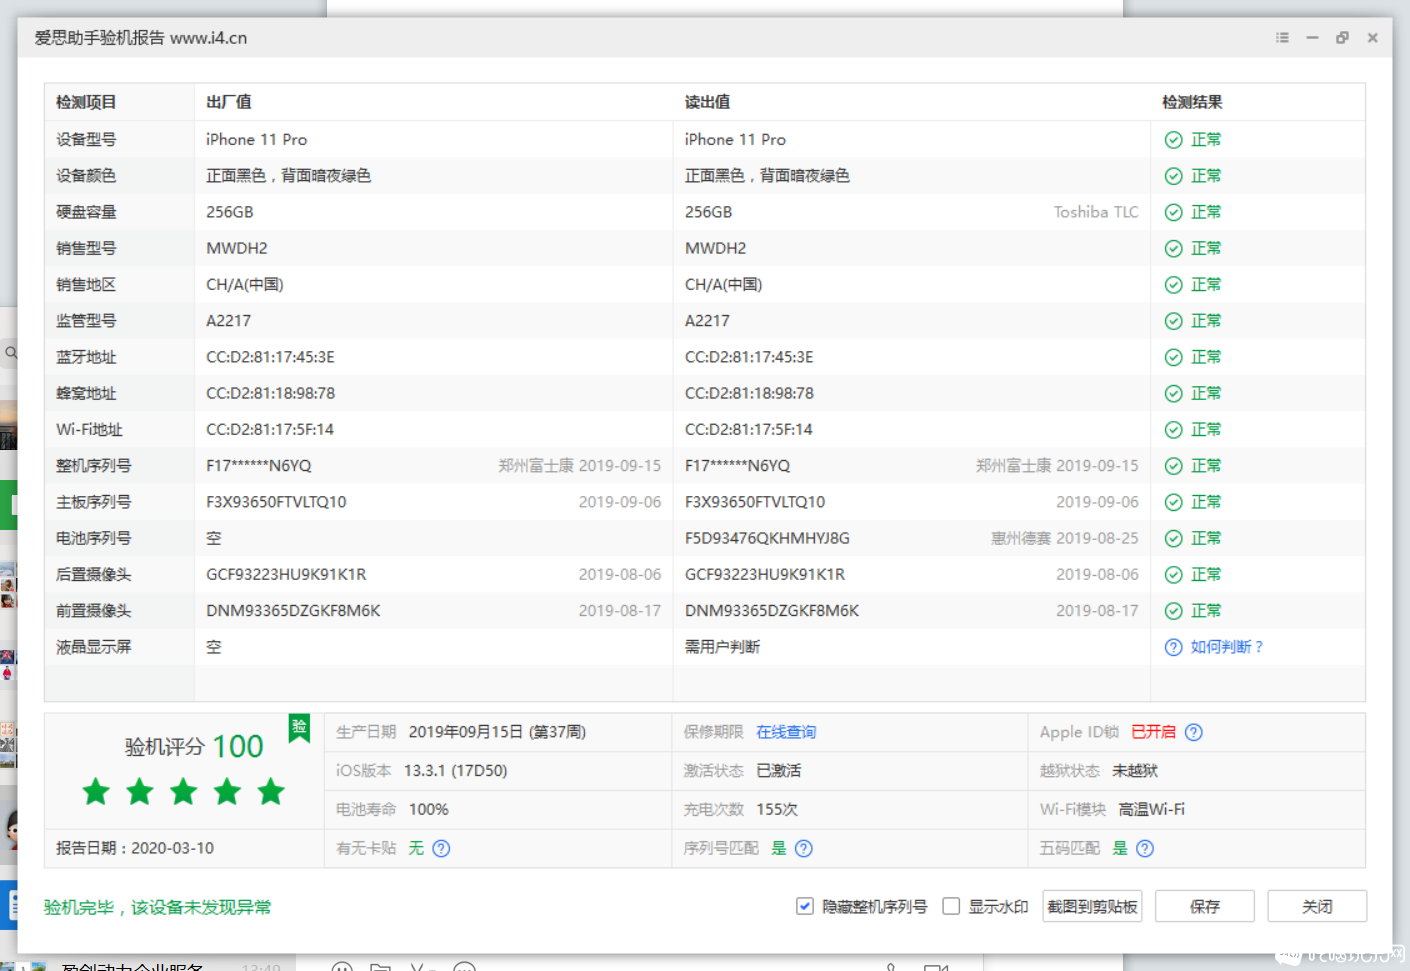Click the 未越狱 jailbreak status value
This screenshot has width=1410, height=971.
tap(1135, 771)
